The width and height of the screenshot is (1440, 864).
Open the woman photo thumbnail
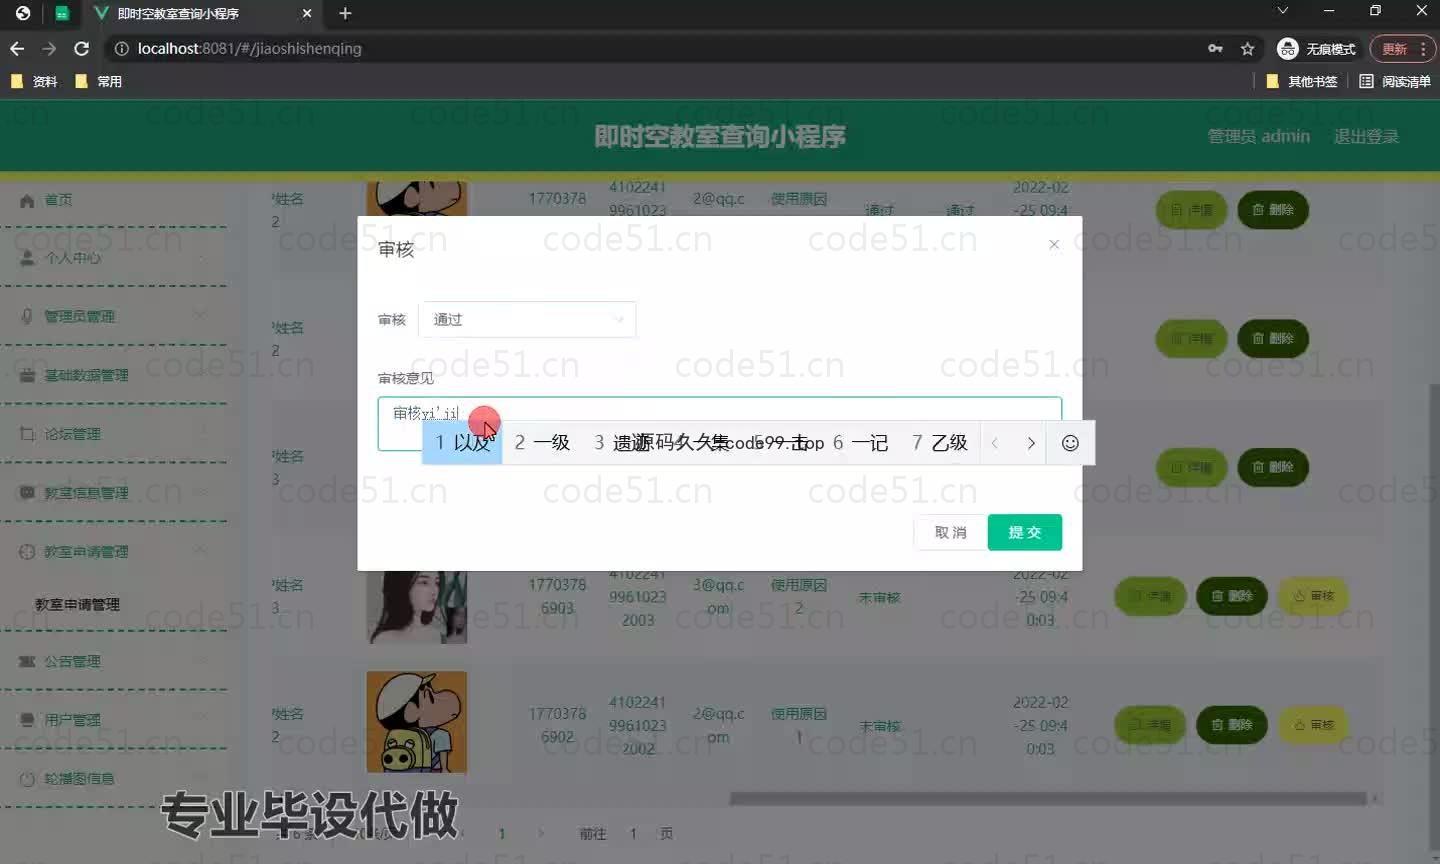416,607
